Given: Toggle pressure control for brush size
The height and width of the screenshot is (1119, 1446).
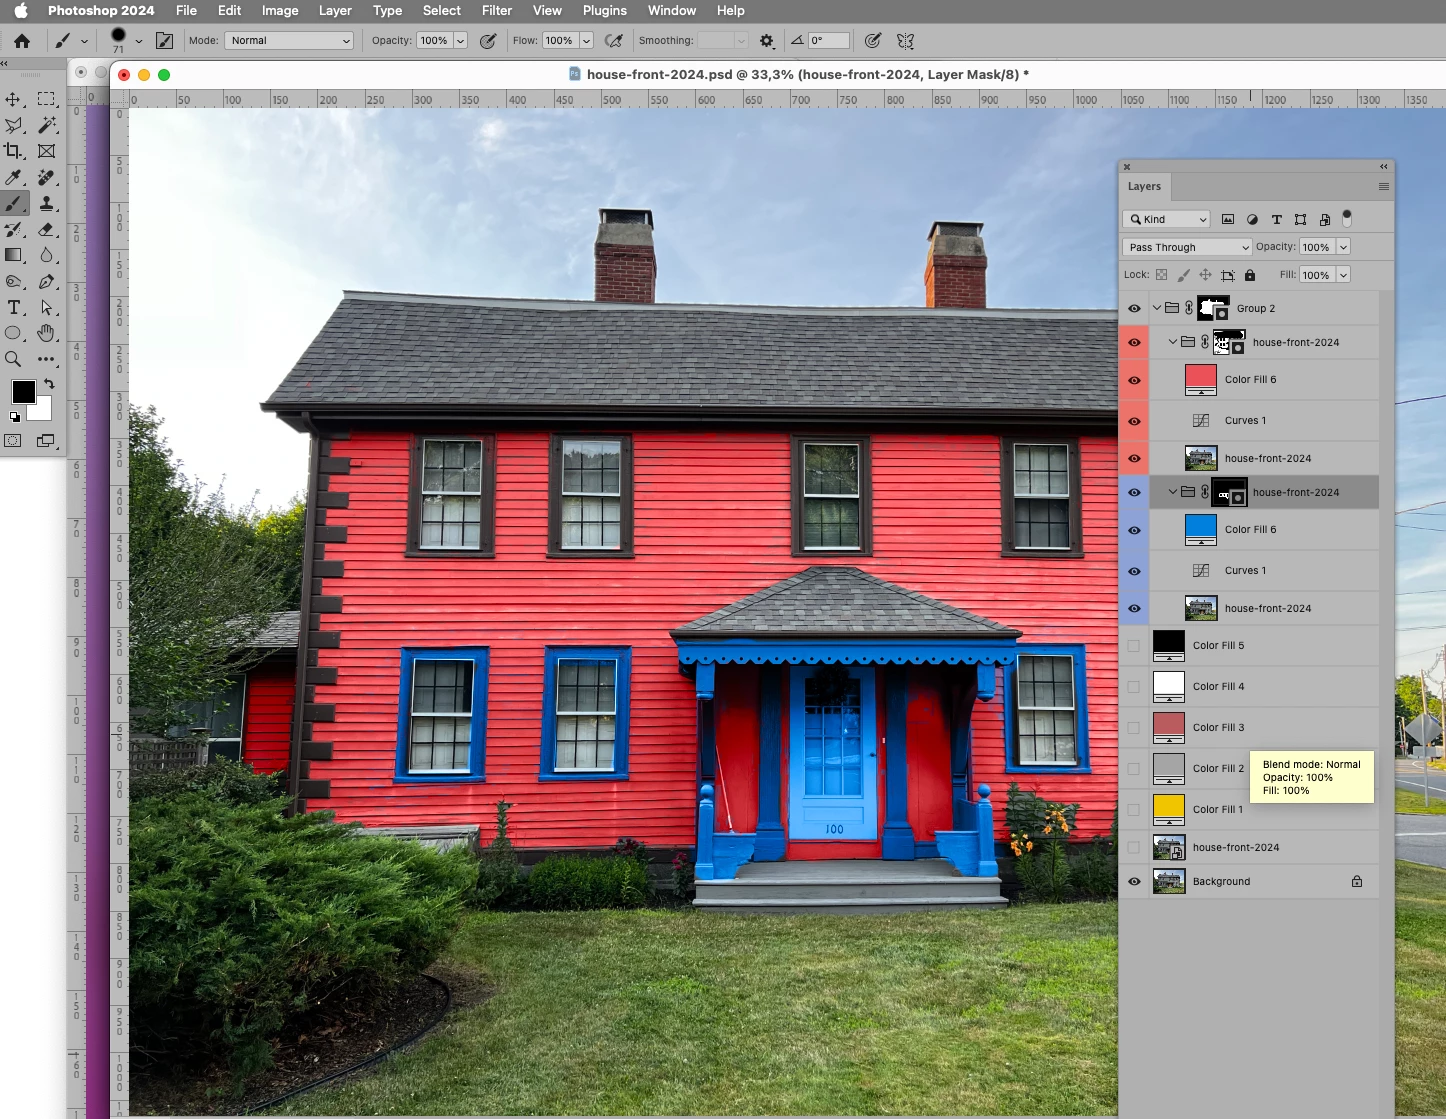Looking at the screenshot, I should [x=873, y=41].
